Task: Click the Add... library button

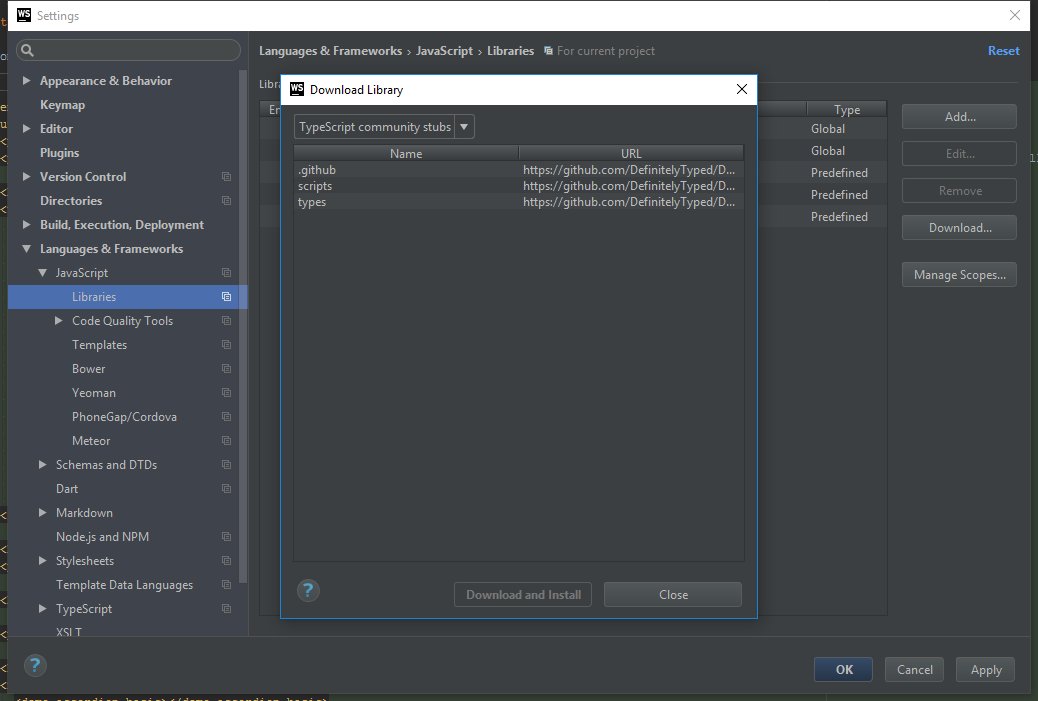Action: (x=959, y=117)
